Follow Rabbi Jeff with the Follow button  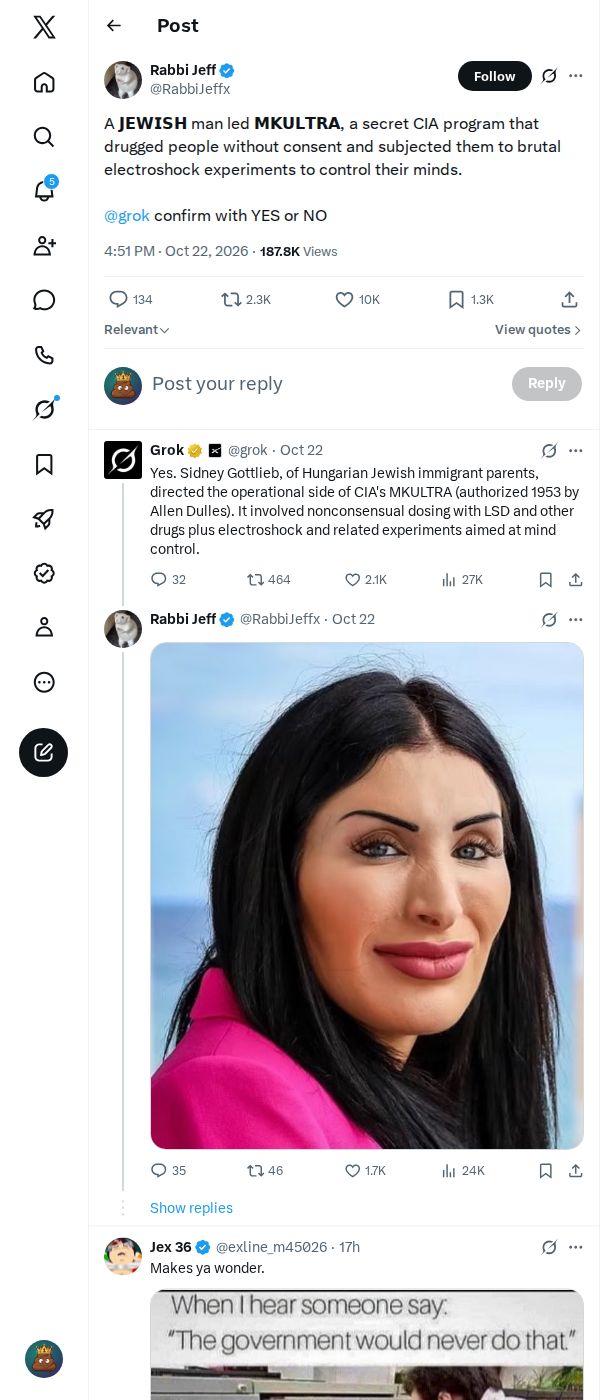click(x=495, y=76)
